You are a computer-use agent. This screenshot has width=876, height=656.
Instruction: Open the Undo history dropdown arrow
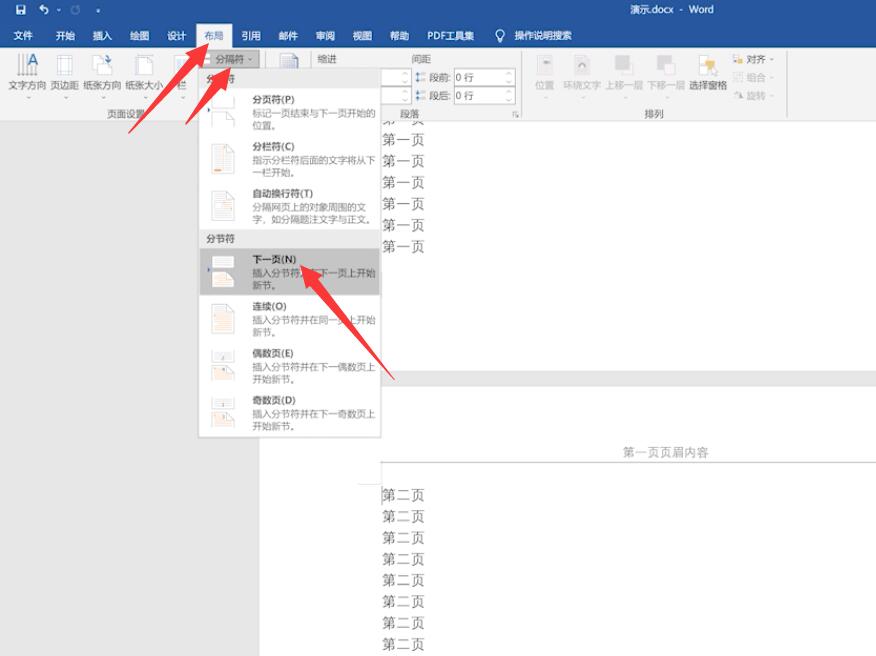(x=58, y=10)
